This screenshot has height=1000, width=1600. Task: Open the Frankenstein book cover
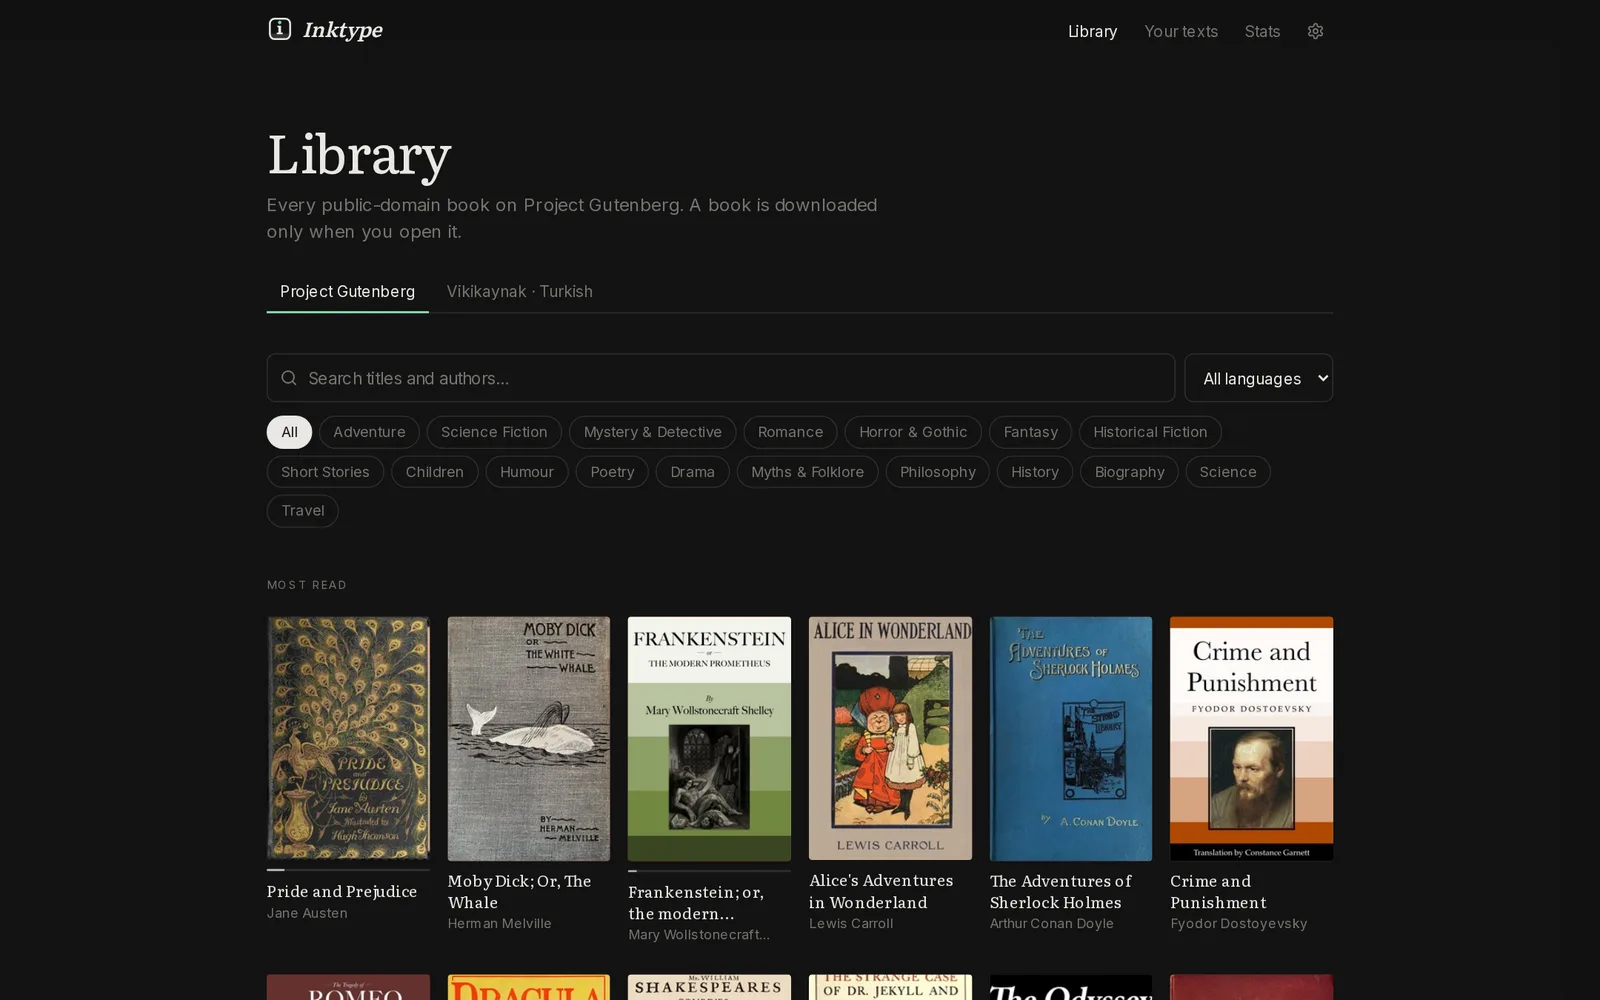[x=709, y=738]
